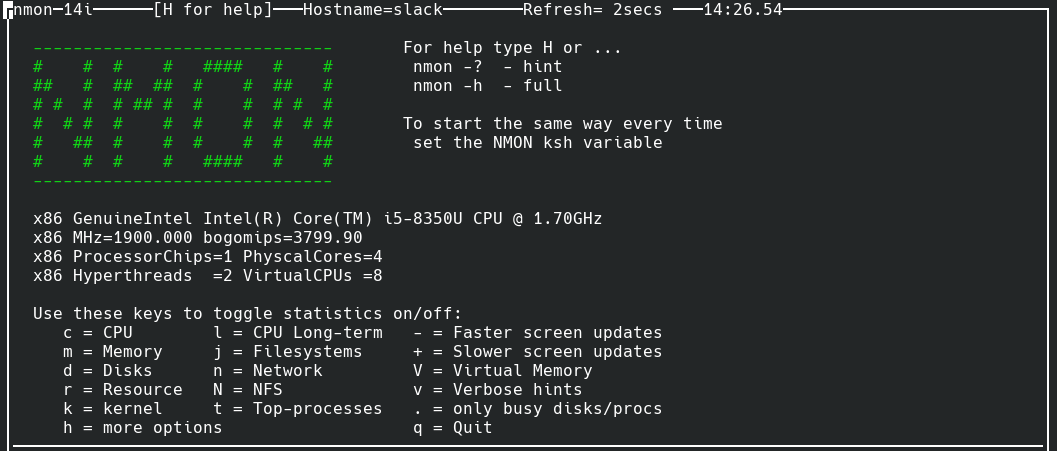Select 't = Top-processes' option
The width and height of the screenshot is (1057, 451).
point(298,409)
